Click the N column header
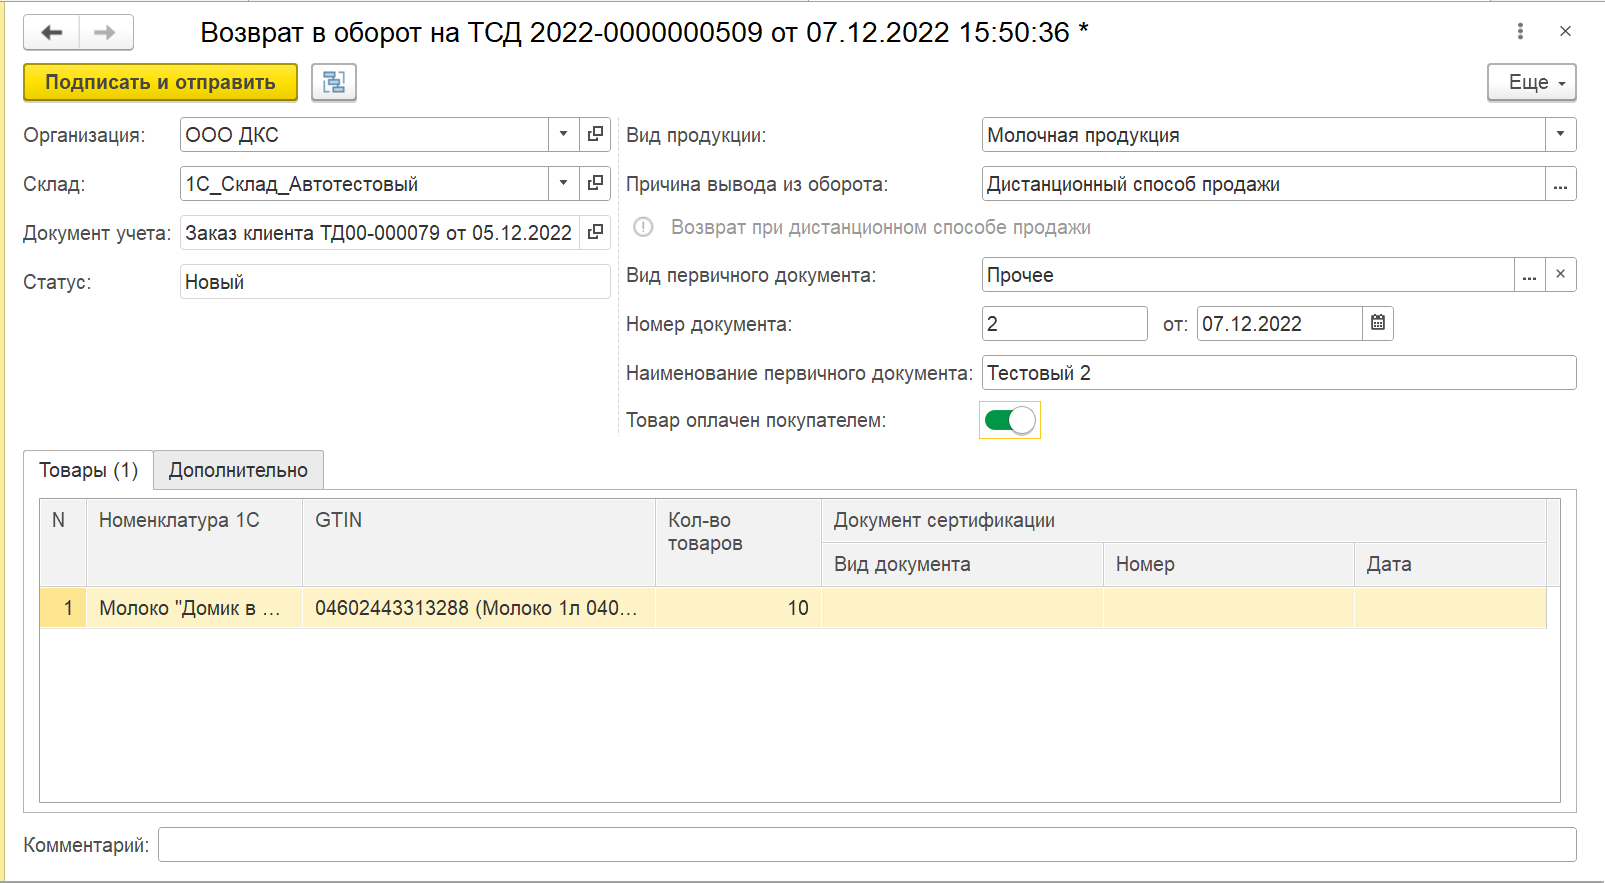The height and width of the screenshot is (883, 1605). pyautogui.click(x=63, y=542)
